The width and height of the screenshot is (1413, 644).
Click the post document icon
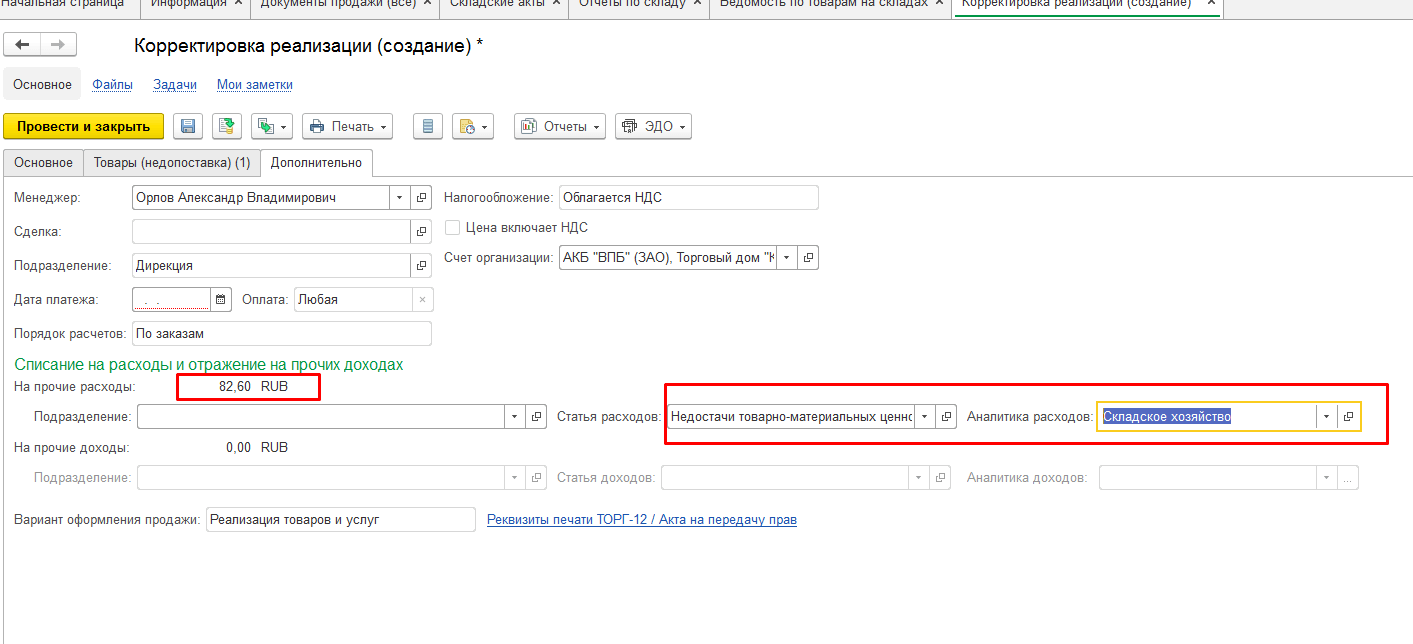pyautogui.click(x=227, y=126)
